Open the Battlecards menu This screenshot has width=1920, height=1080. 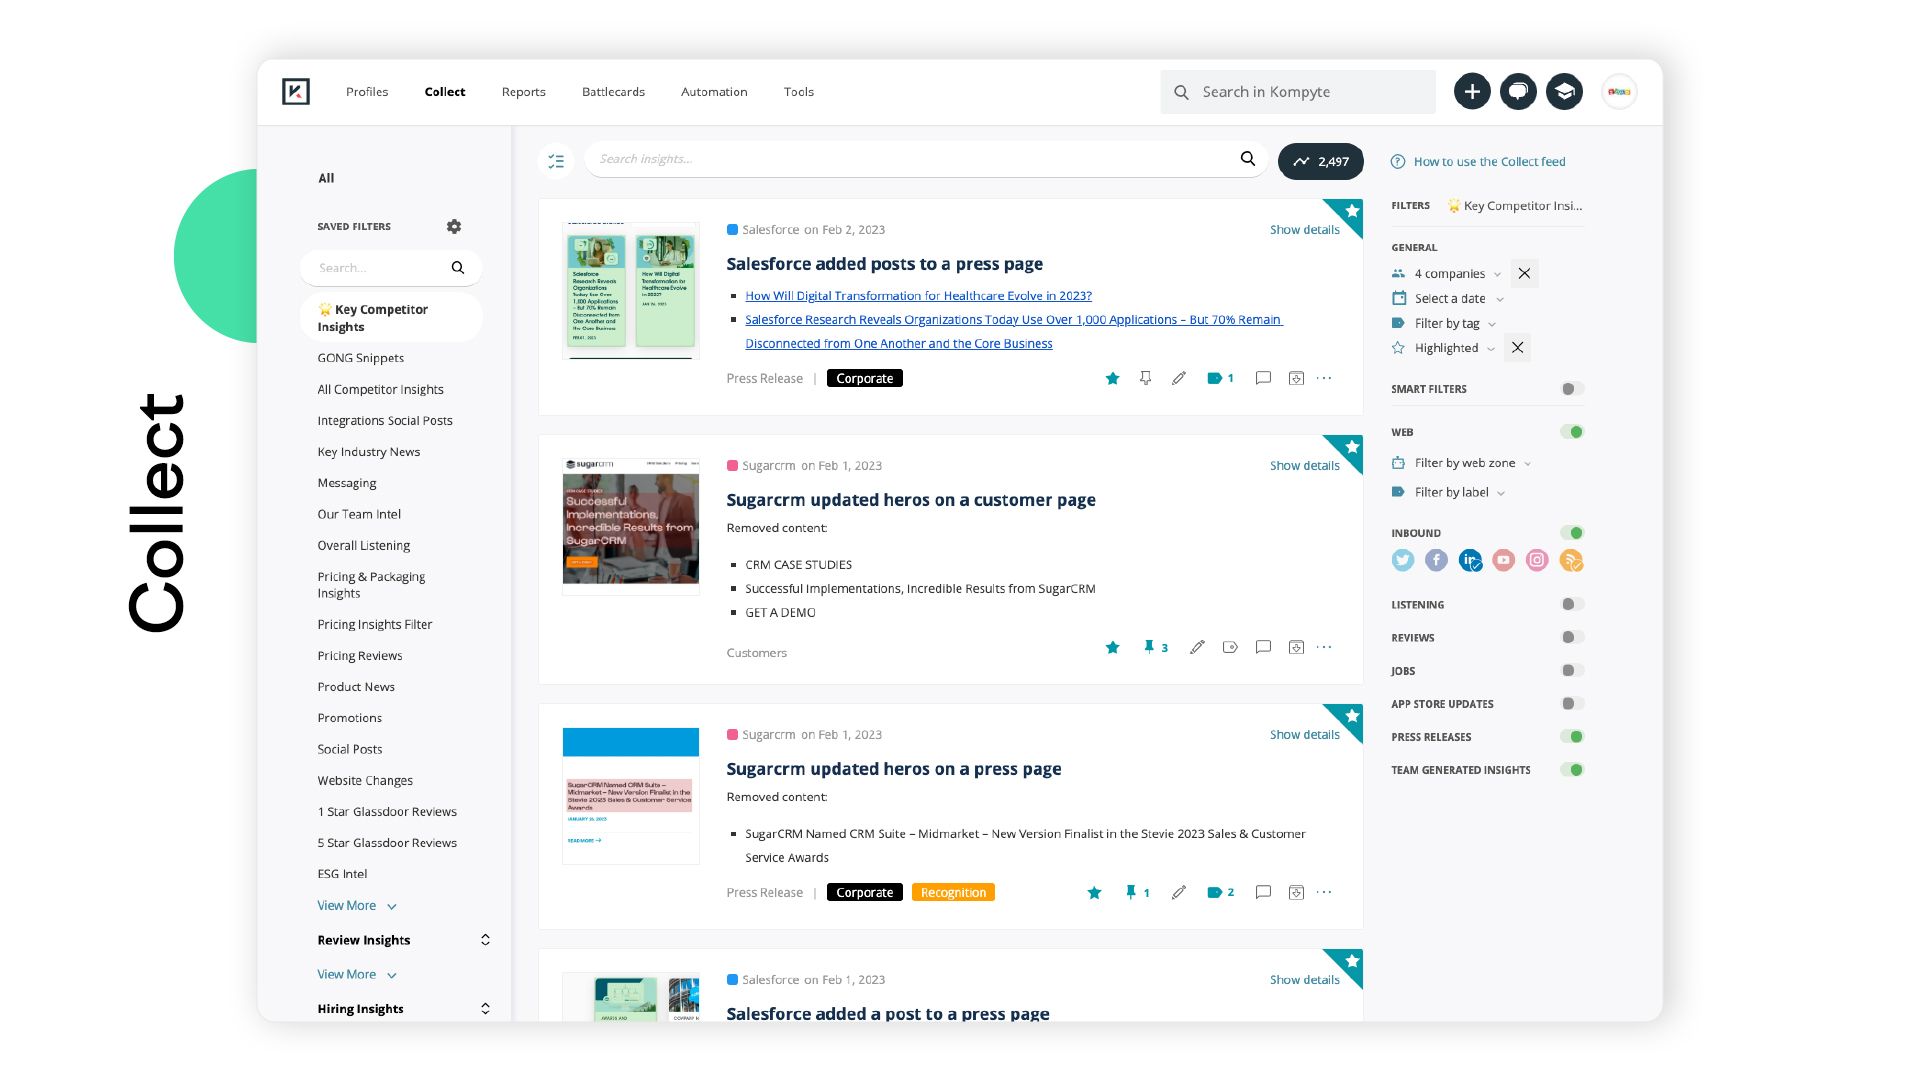point(613,91)
